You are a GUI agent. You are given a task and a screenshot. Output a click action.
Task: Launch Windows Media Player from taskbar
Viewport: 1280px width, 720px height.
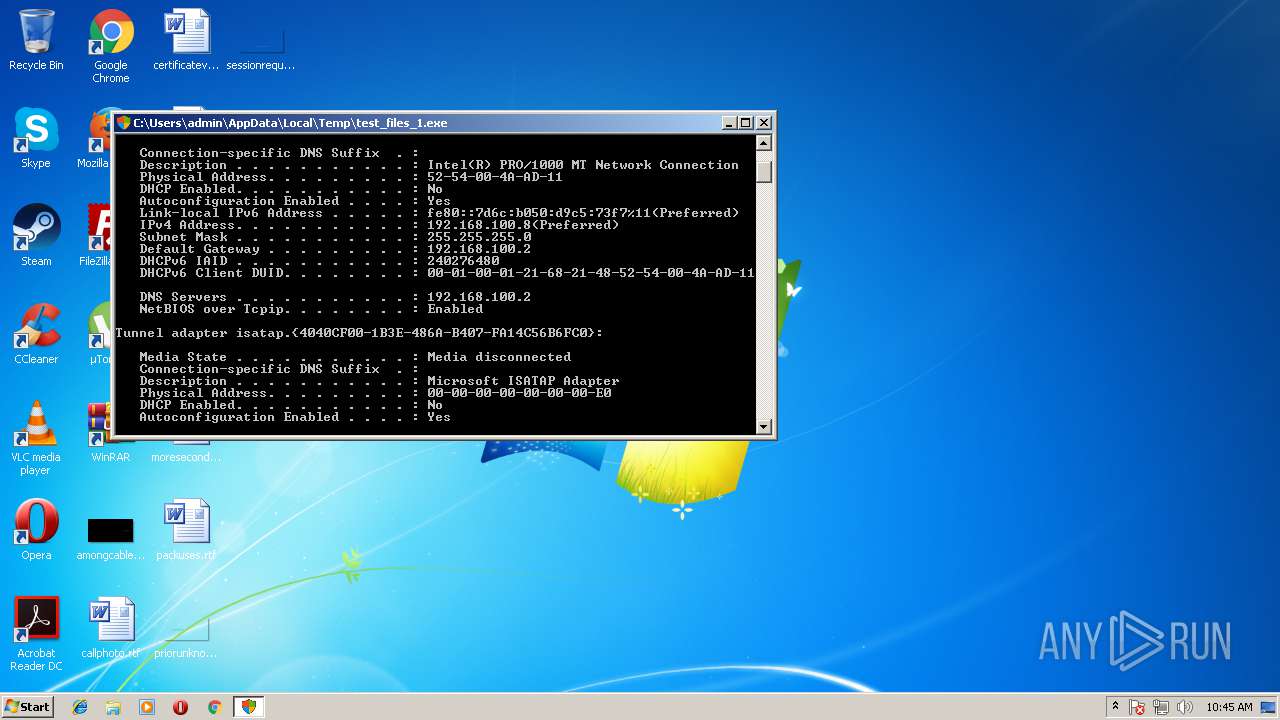point(147,707)
